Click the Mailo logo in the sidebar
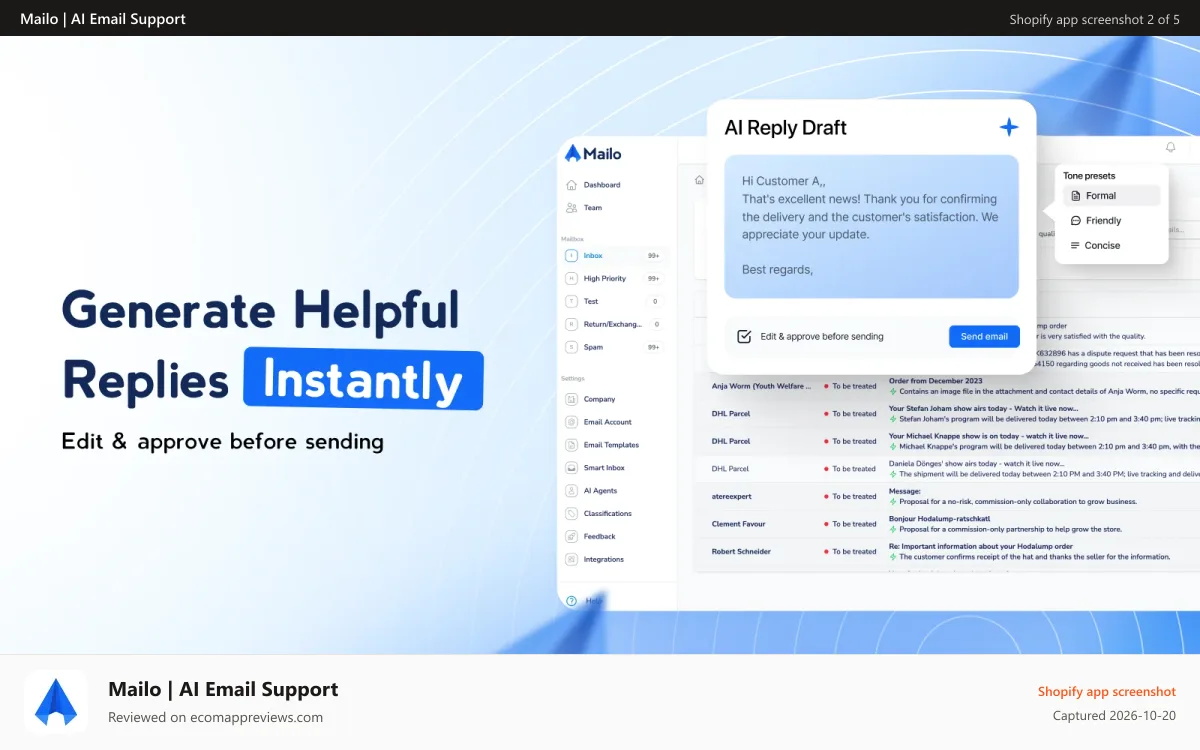Image resolution: width=1200 pixels, height=750 pixels. point(593,153)
